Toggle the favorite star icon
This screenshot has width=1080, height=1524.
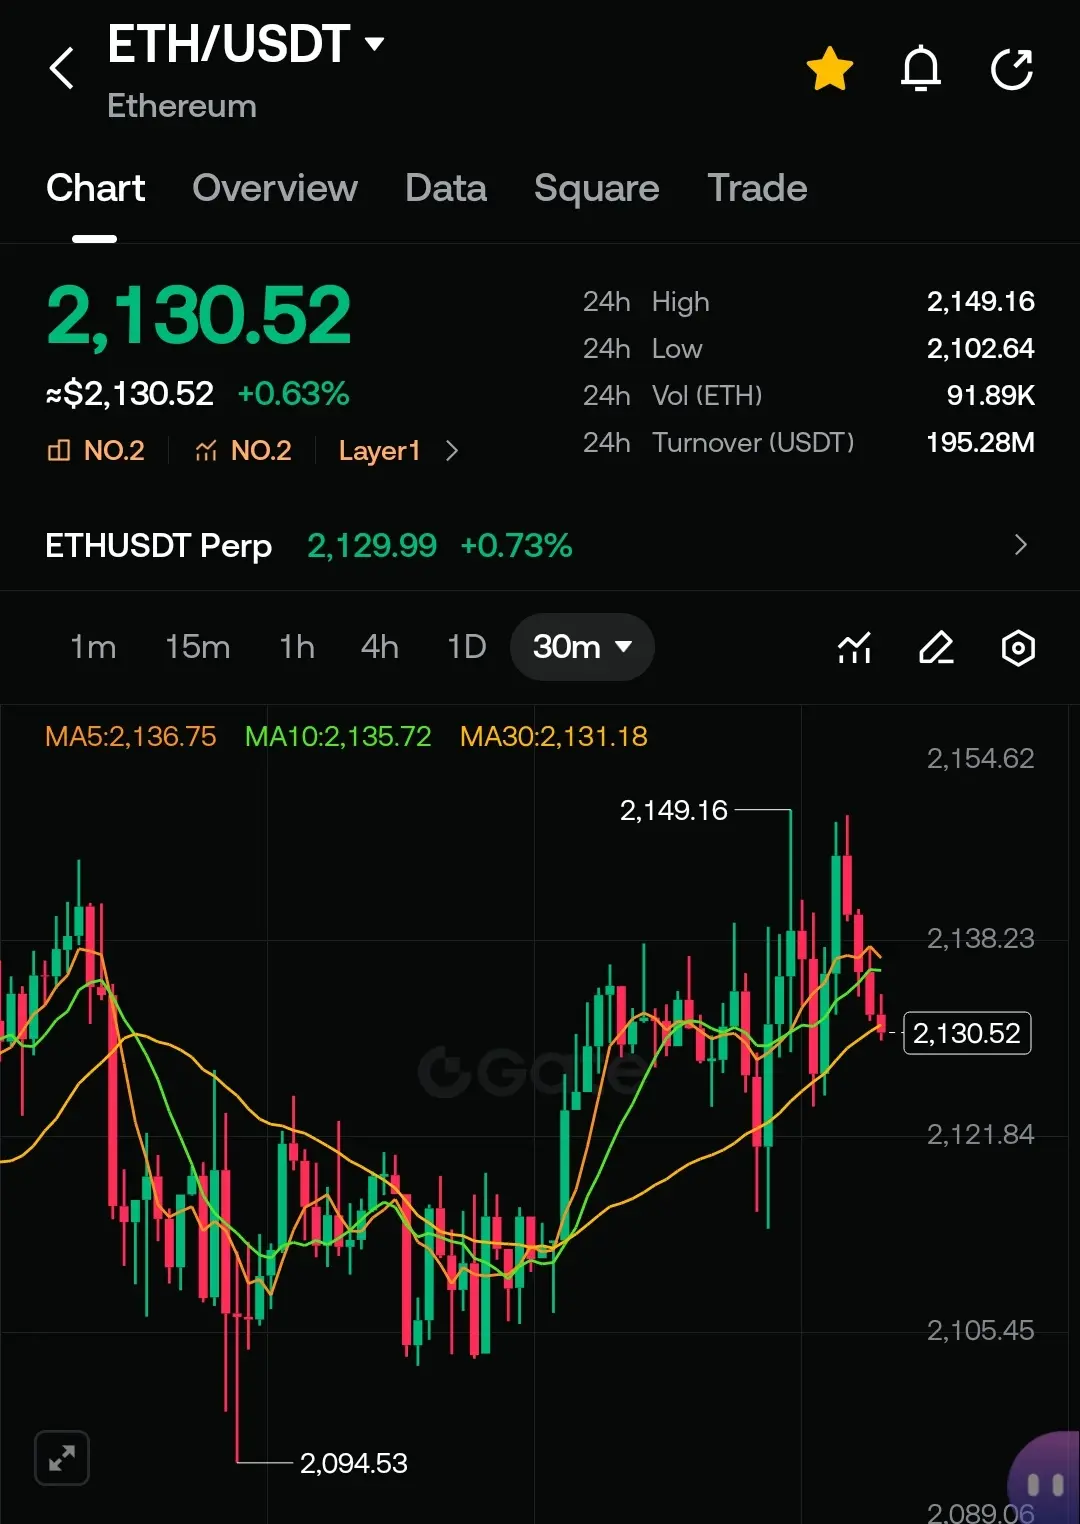pyautogui.click(x=830, y=69)
